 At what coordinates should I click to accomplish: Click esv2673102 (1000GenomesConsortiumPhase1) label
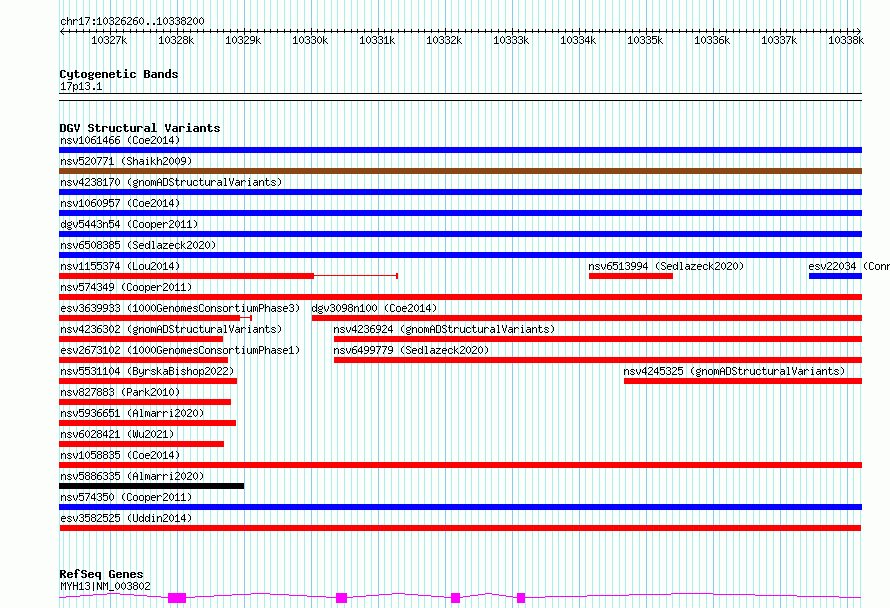click(x=179, y=350)
